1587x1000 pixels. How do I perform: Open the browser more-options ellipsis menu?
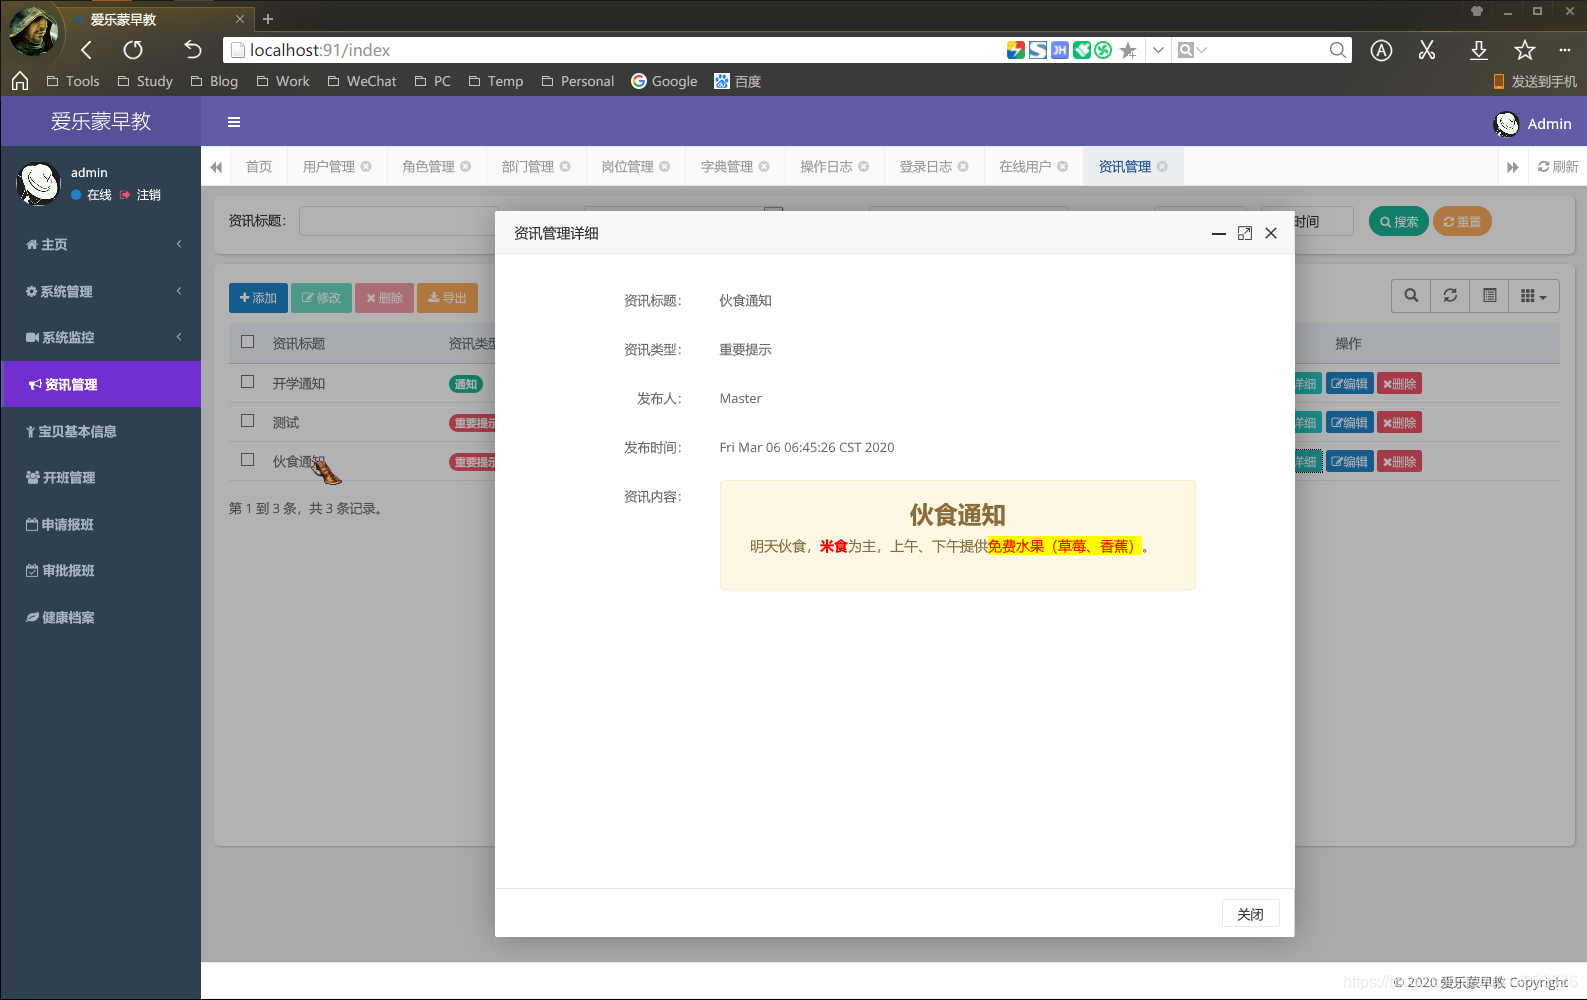click(x=1565, y=50)
